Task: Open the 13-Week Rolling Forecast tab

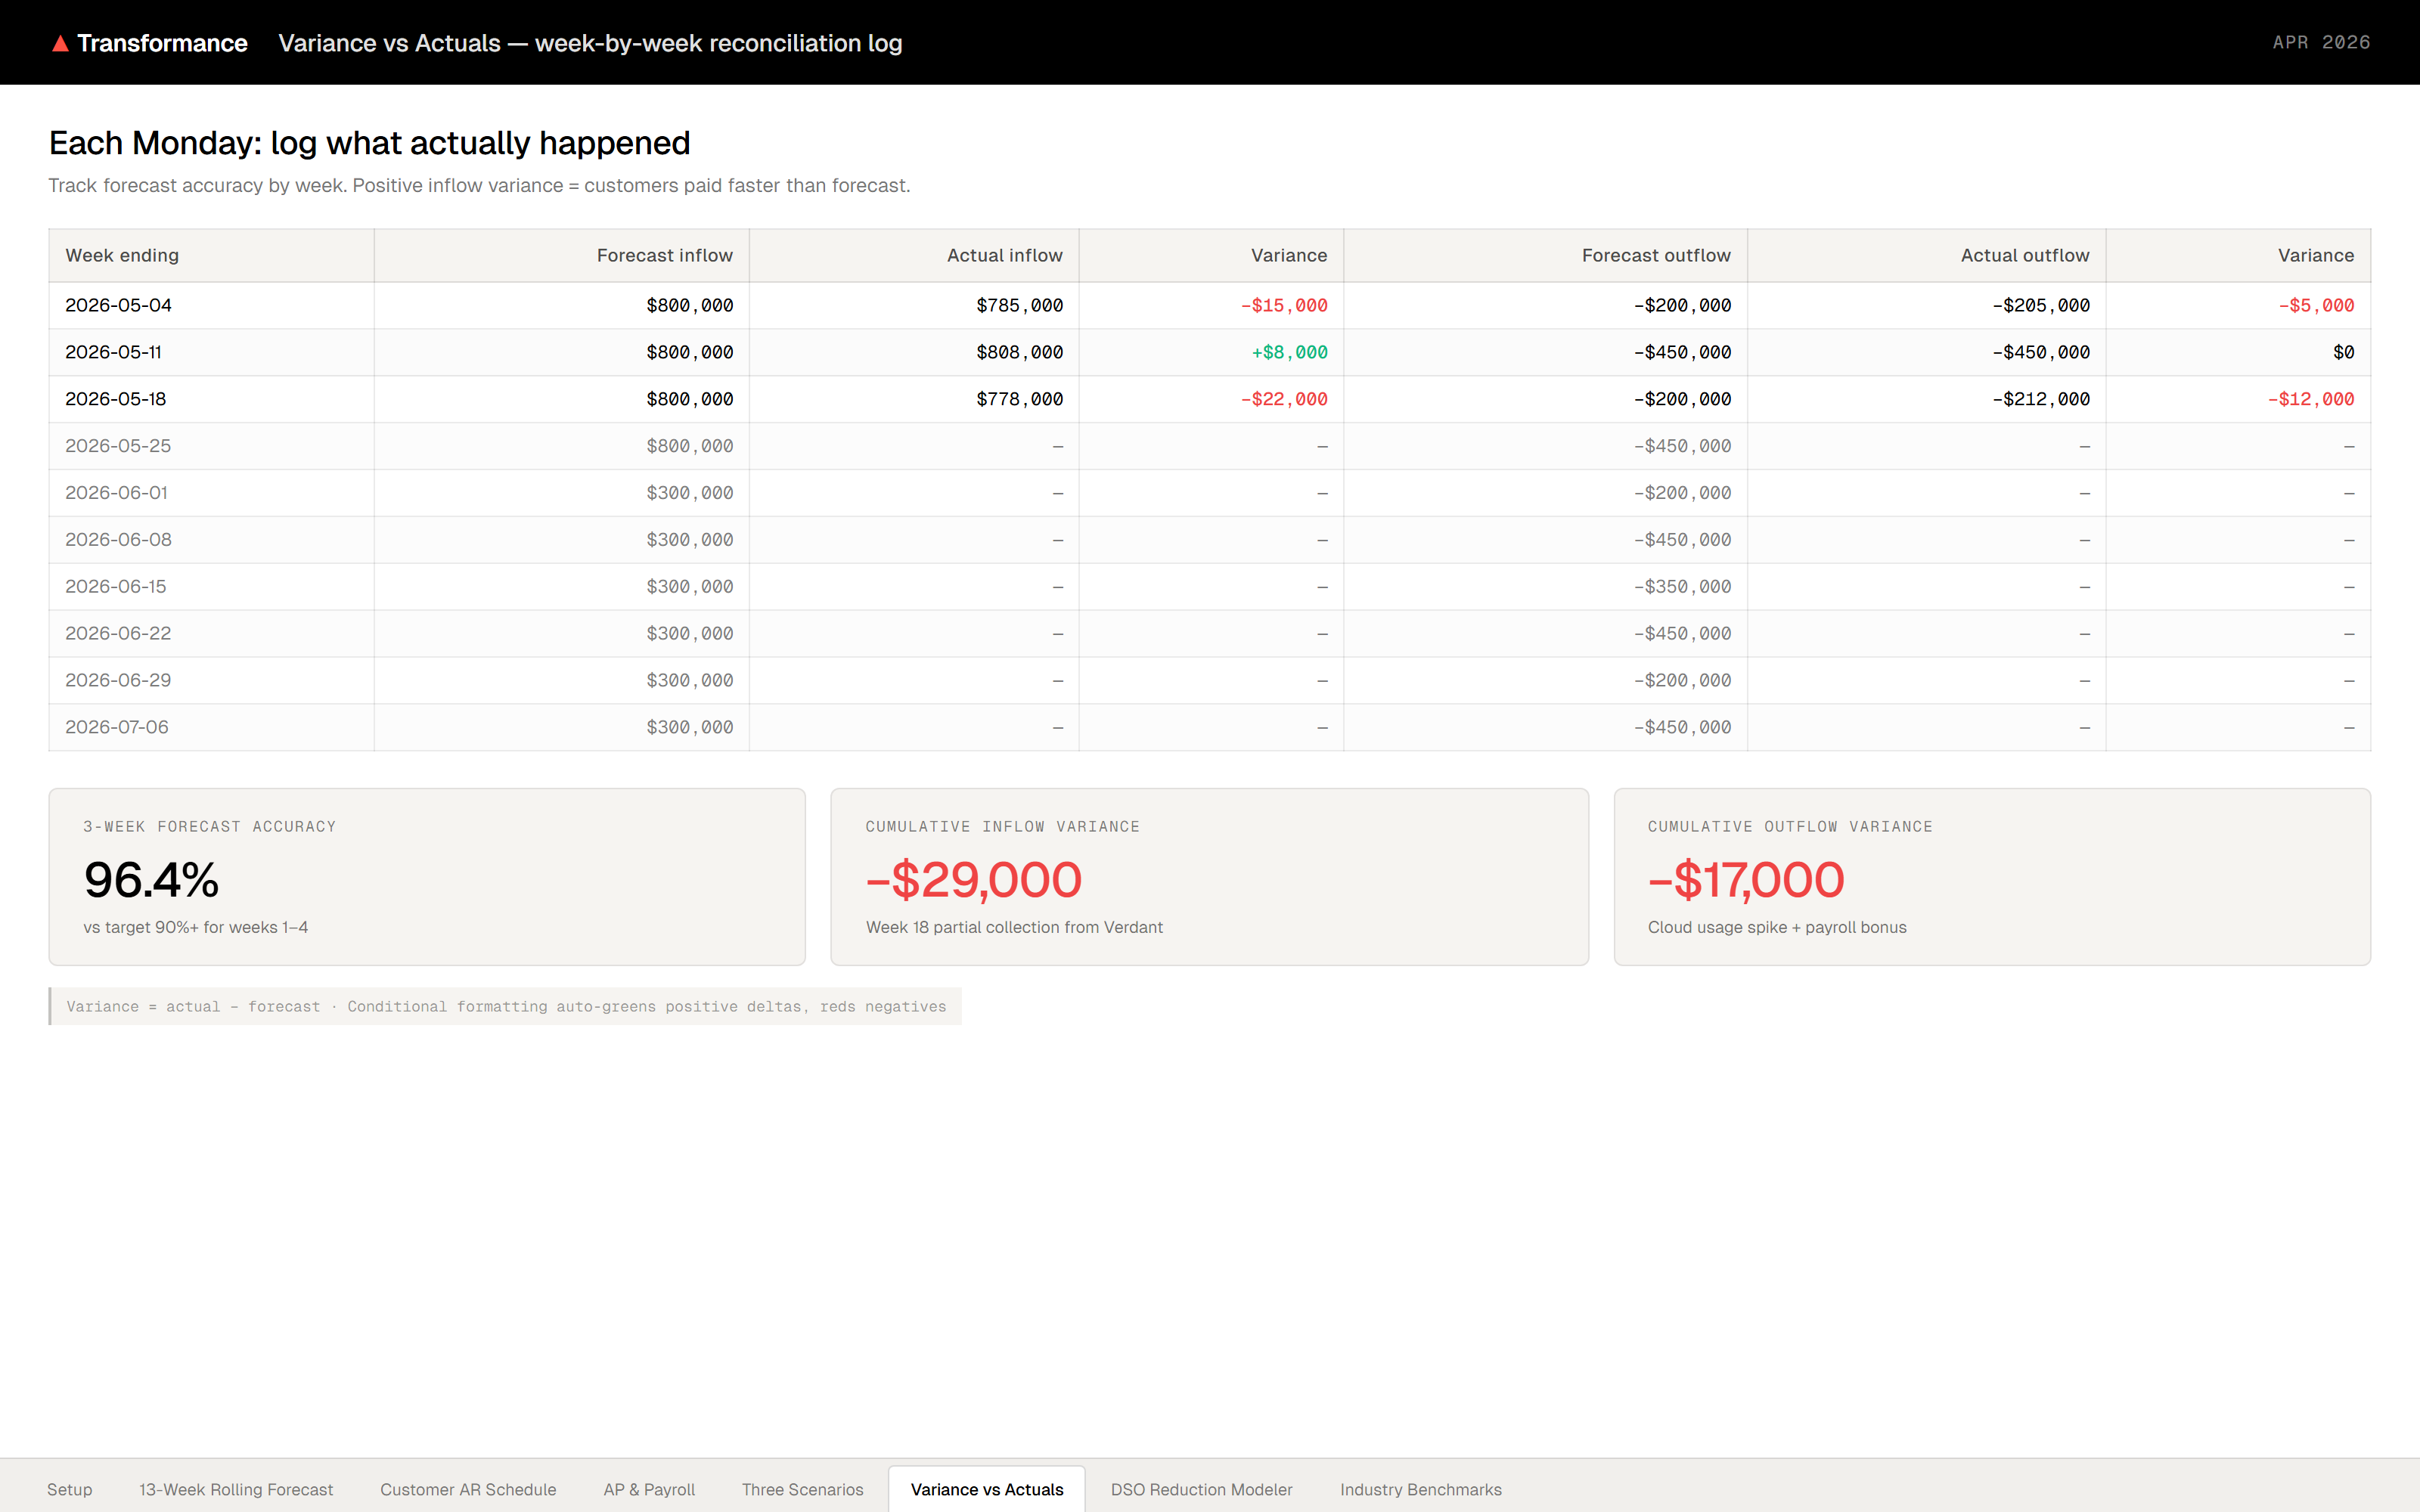Action: (x=236, y=1489)
